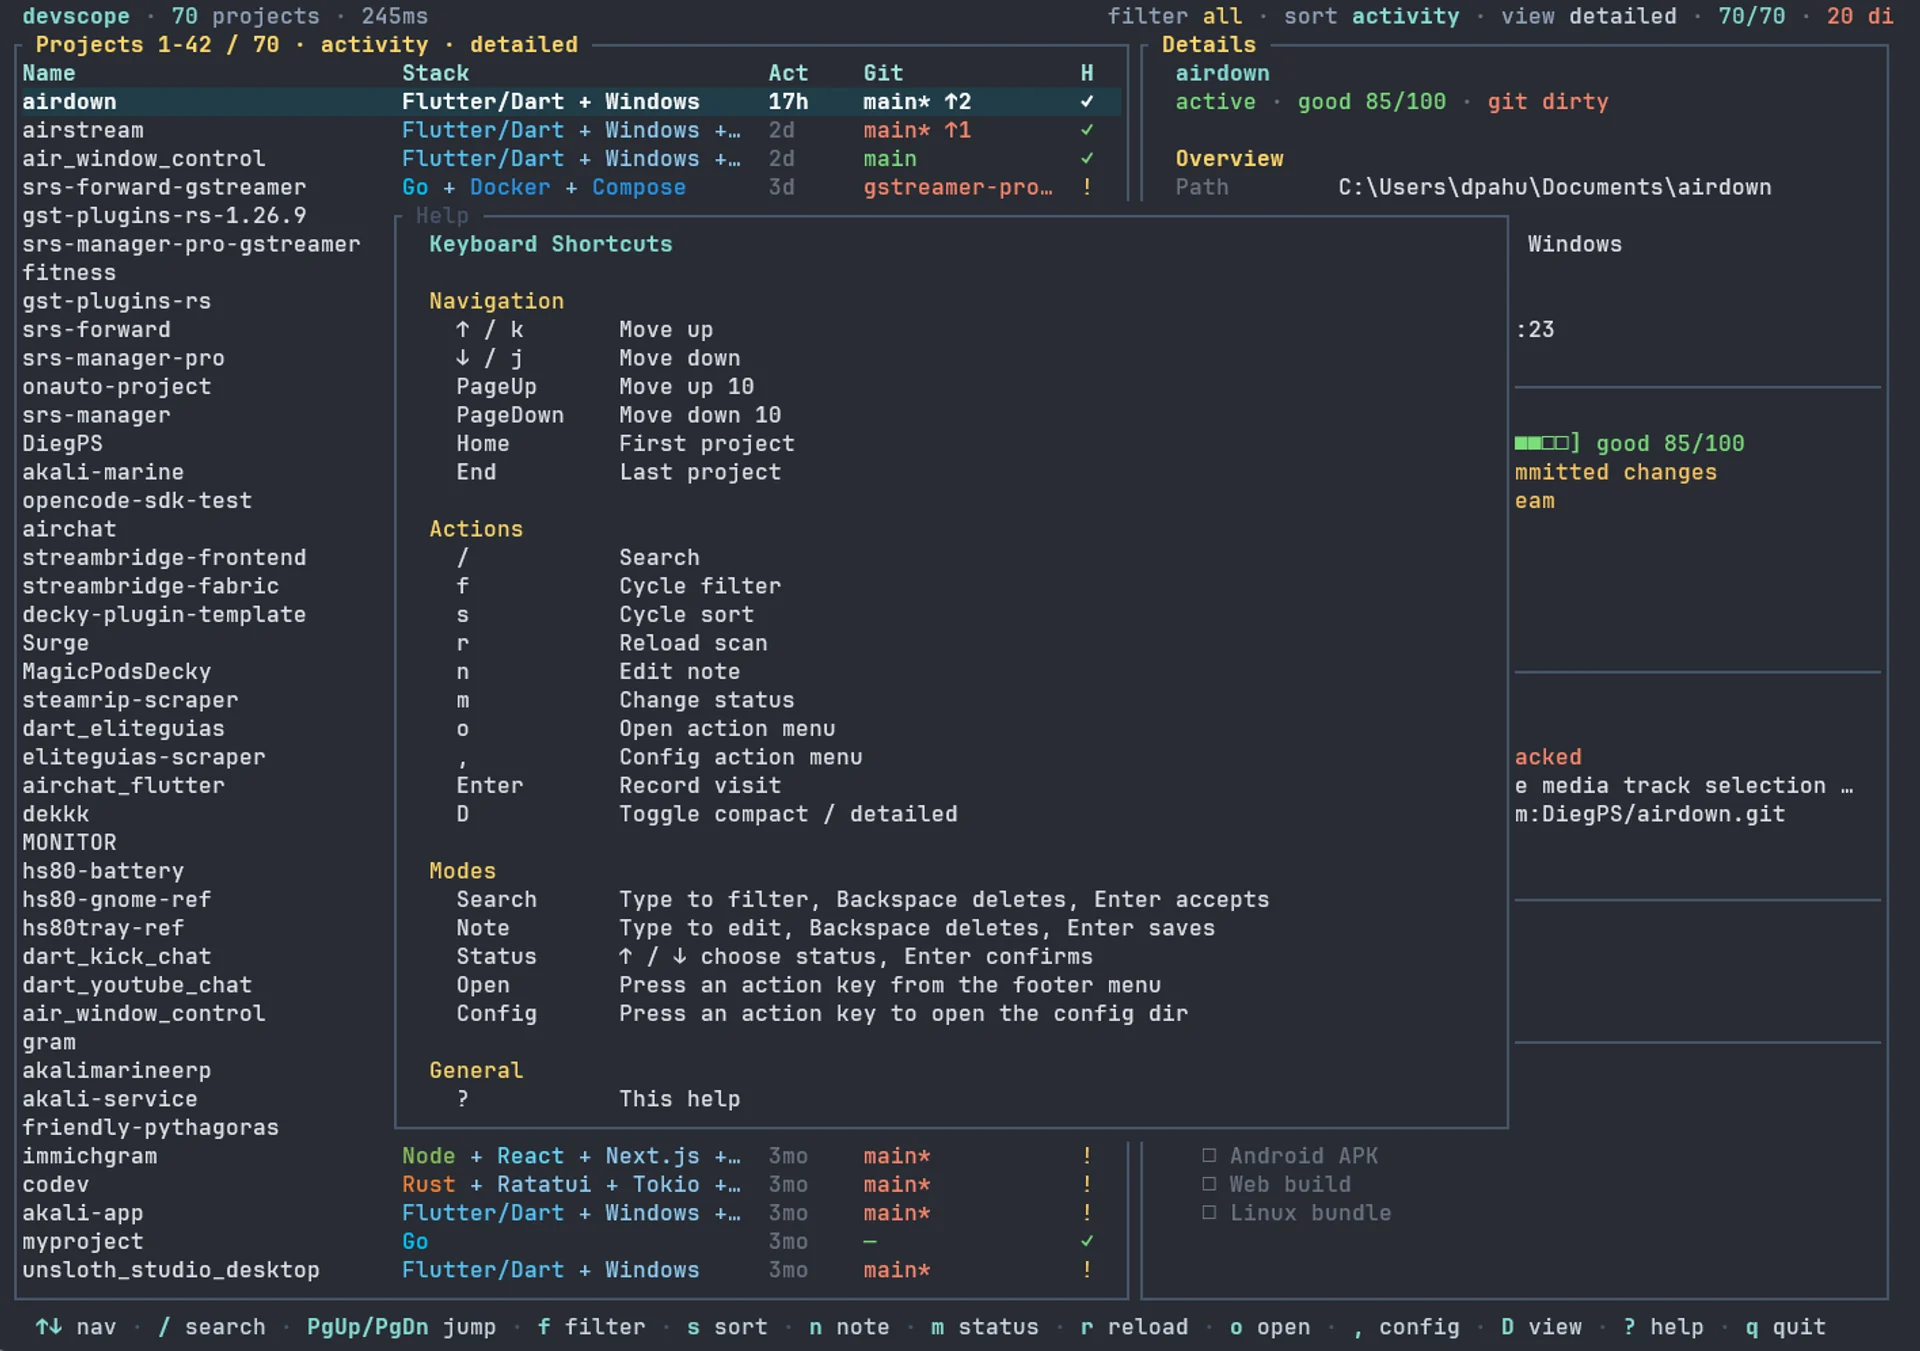Click the Stack column header
Image resolution: width=1920 pixels, height=1351 pixels.
pyautogui.click(x=436, y=73)
